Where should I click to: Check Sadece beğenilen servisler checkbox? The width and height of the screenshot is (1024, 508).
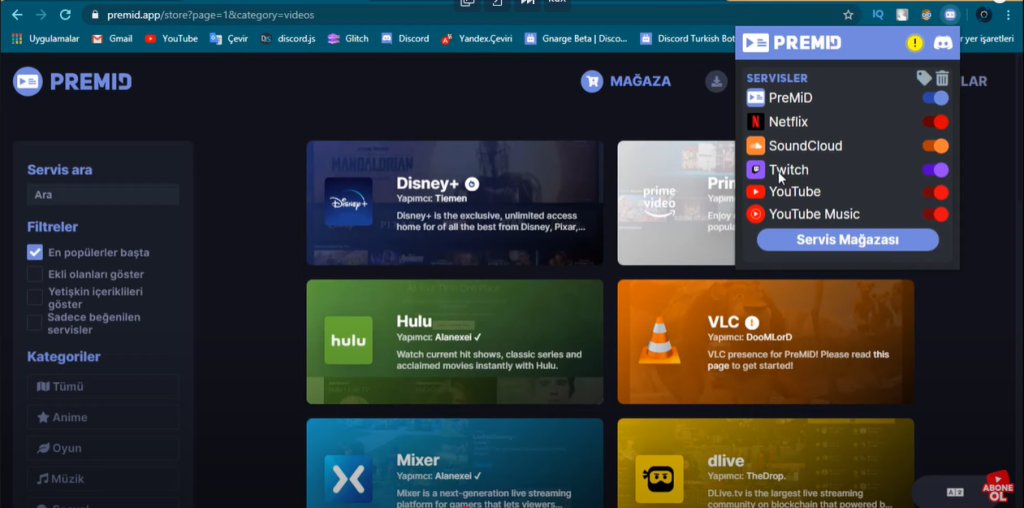pos(35,323)
